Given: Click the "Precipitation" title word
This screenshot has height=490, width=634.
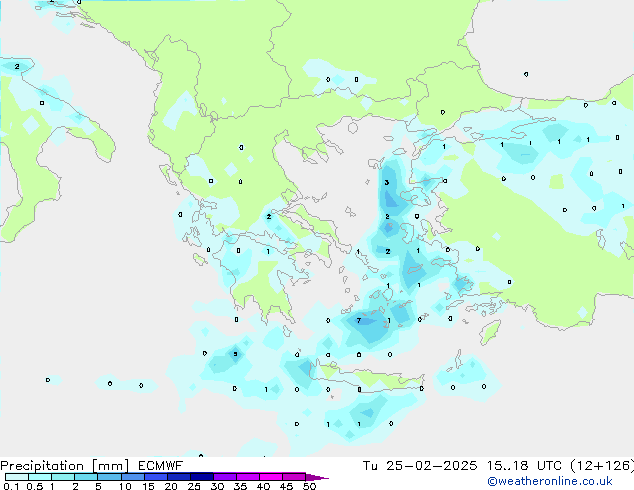Looking at the screenshot, I should (x=42, y=466).
